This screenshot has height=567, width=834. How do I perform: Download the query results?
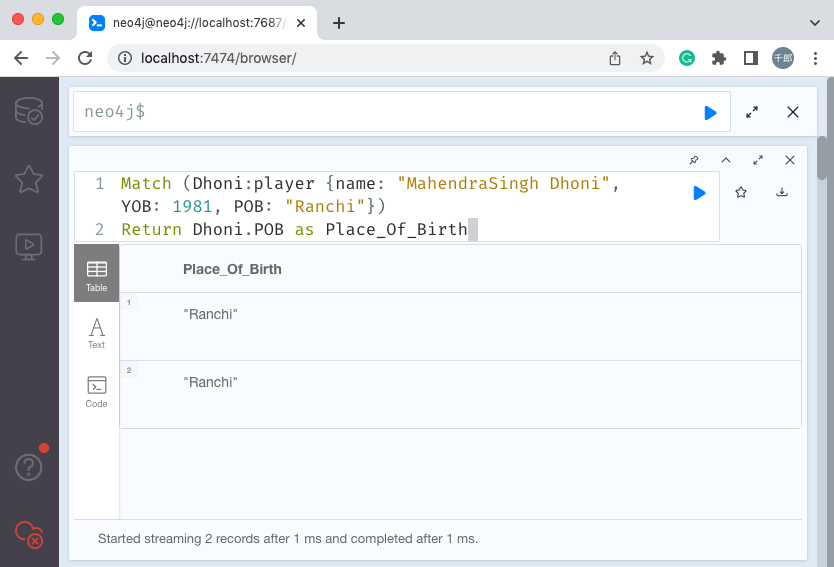[782, 192]
